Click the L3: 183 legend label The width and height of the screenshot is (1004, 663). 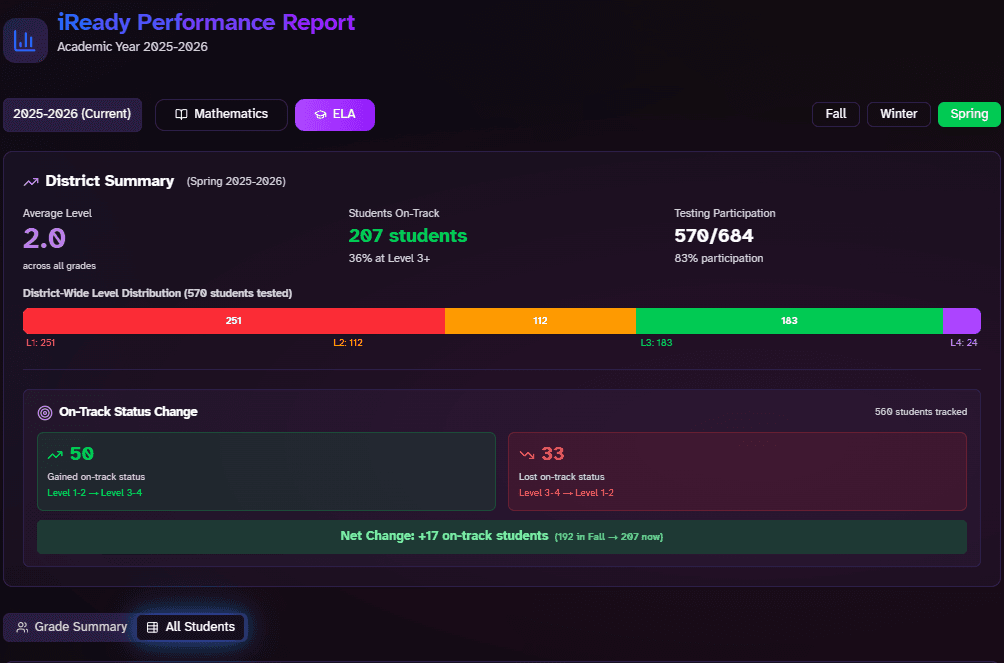coord(656,343)
